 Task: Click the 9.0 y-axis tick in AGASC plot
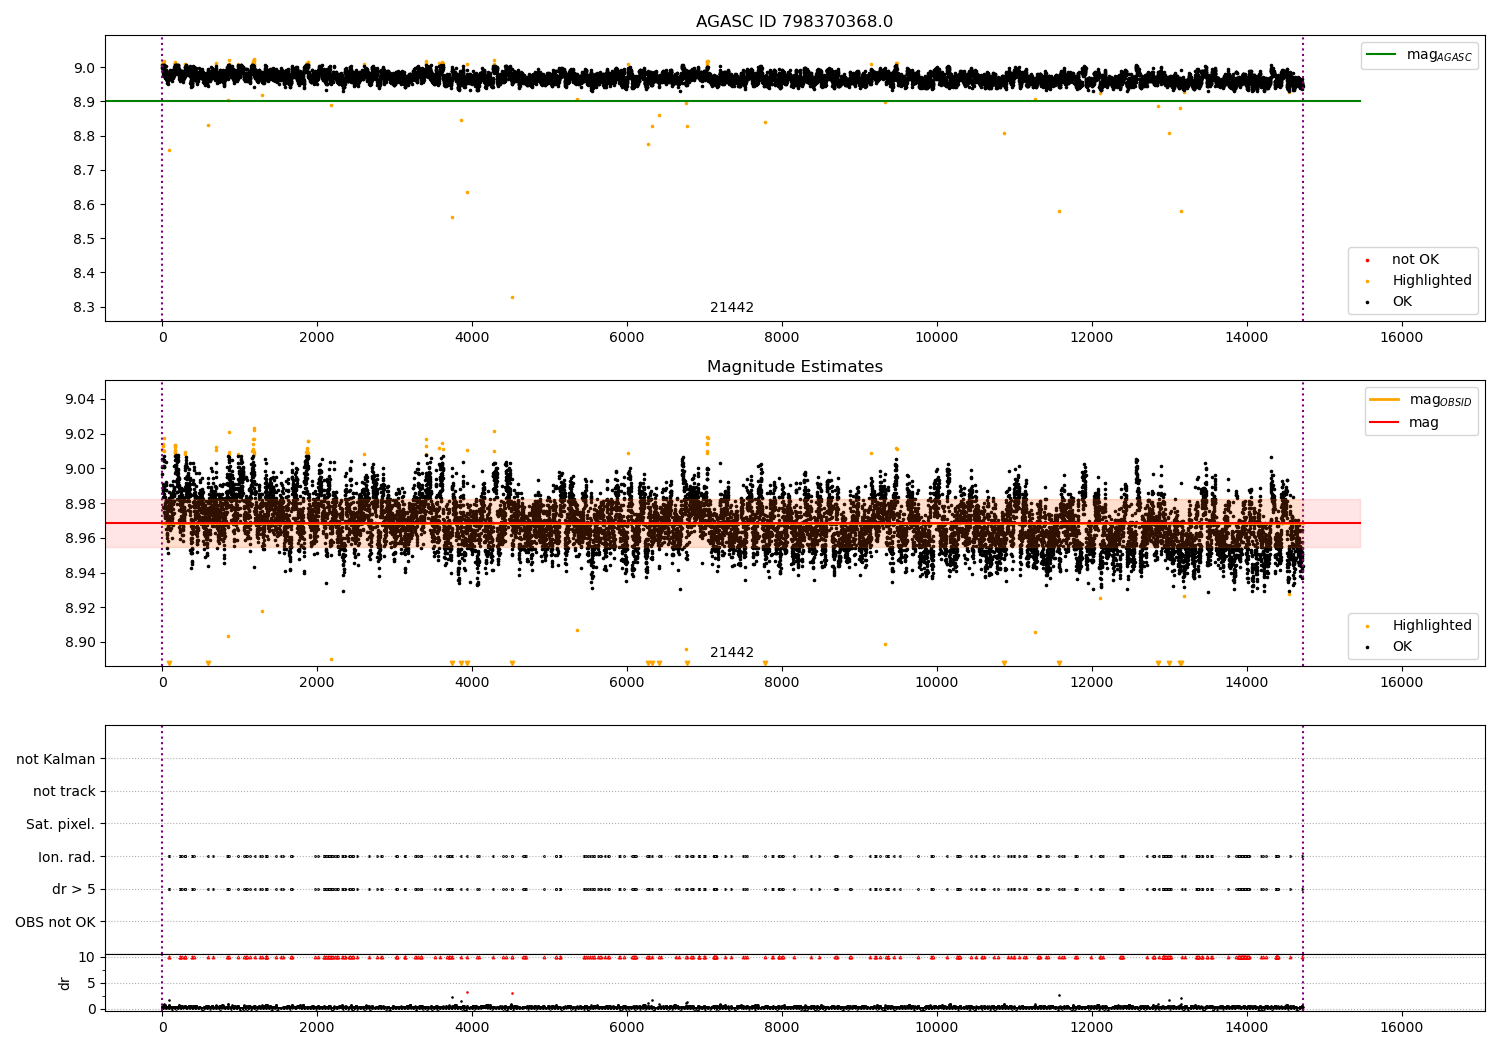(84, 68)
